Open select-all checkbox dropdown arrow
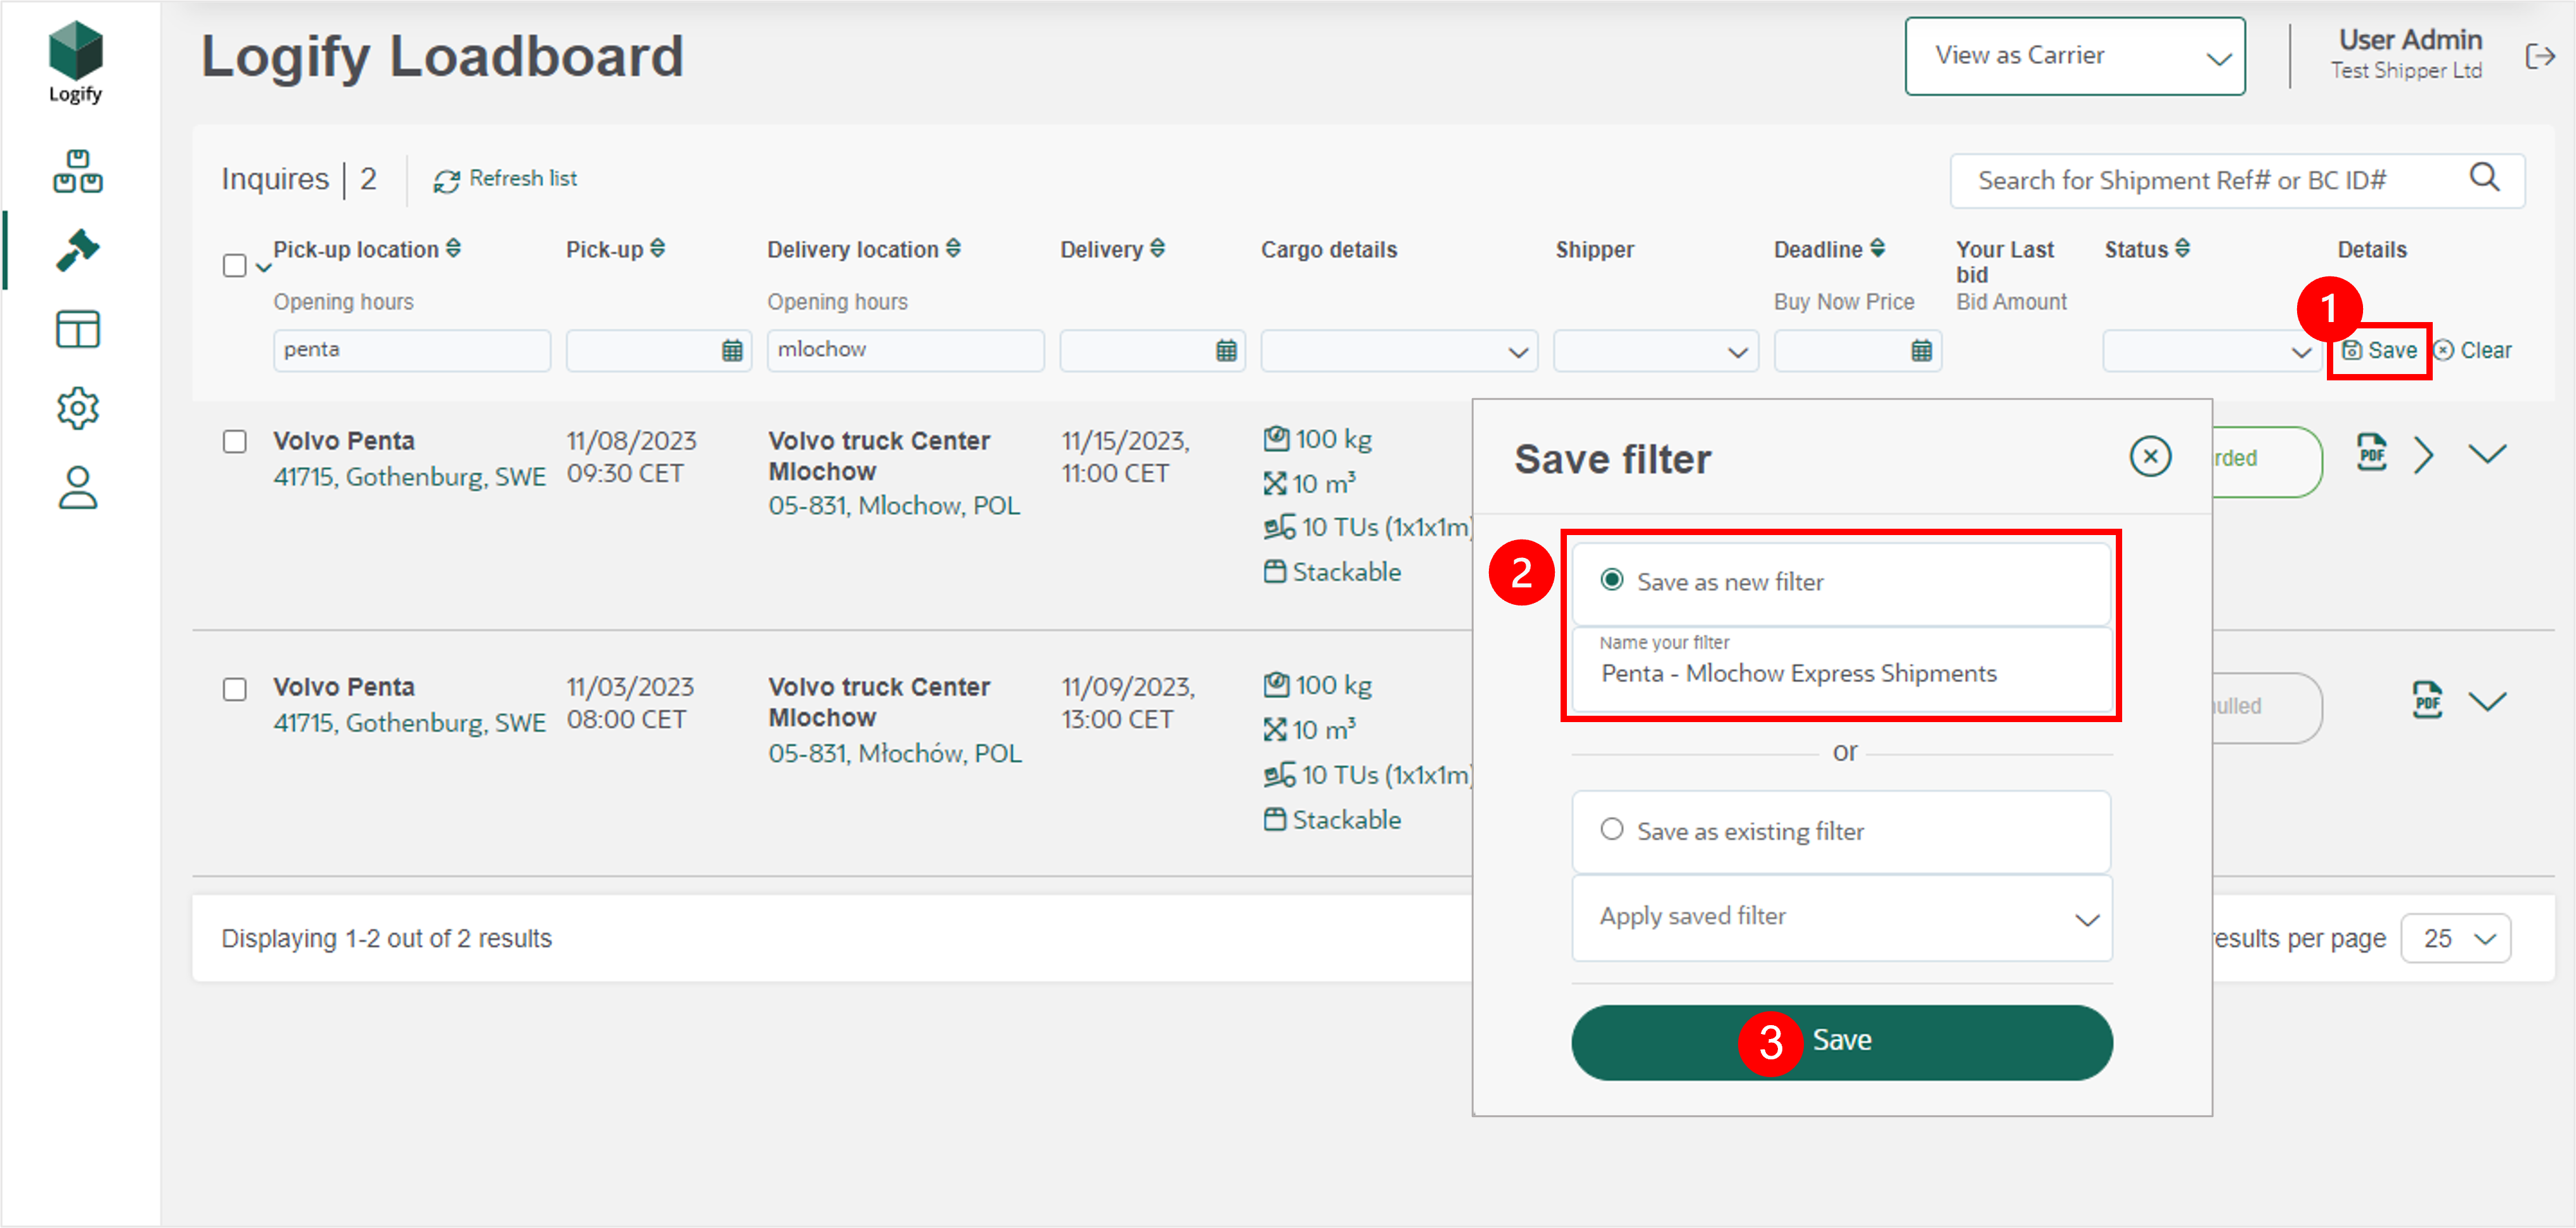 (263, 267)
